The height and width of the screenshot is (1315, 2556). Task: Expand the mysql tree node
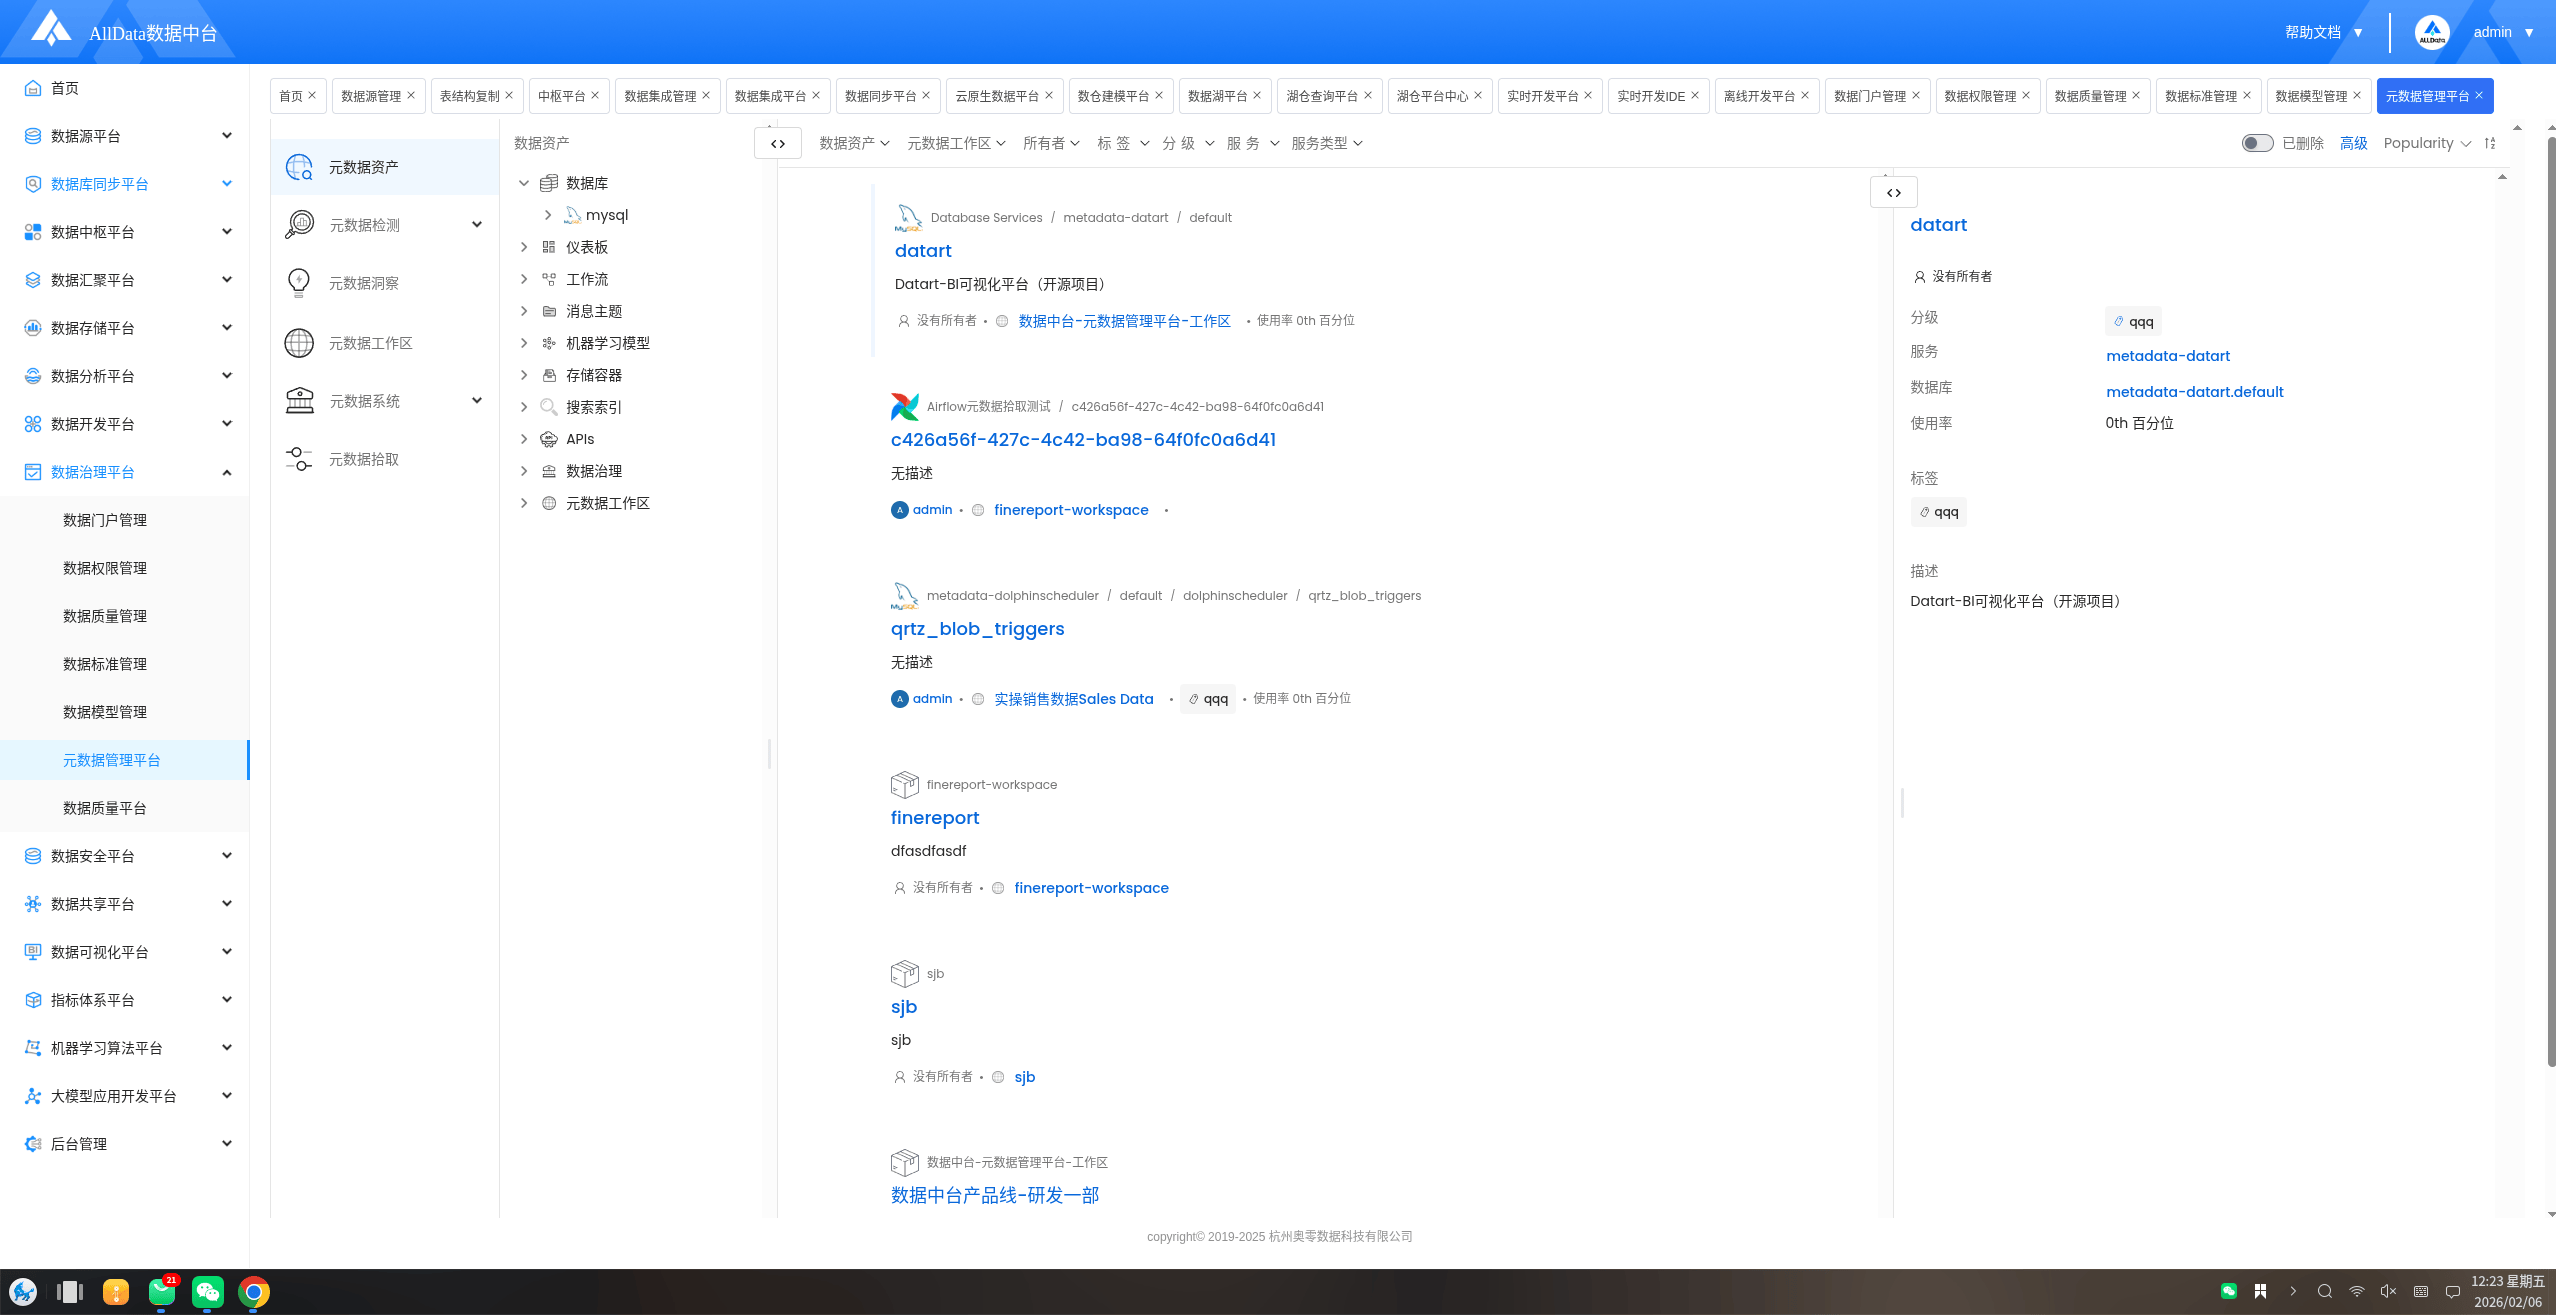[x=548, y=215]
